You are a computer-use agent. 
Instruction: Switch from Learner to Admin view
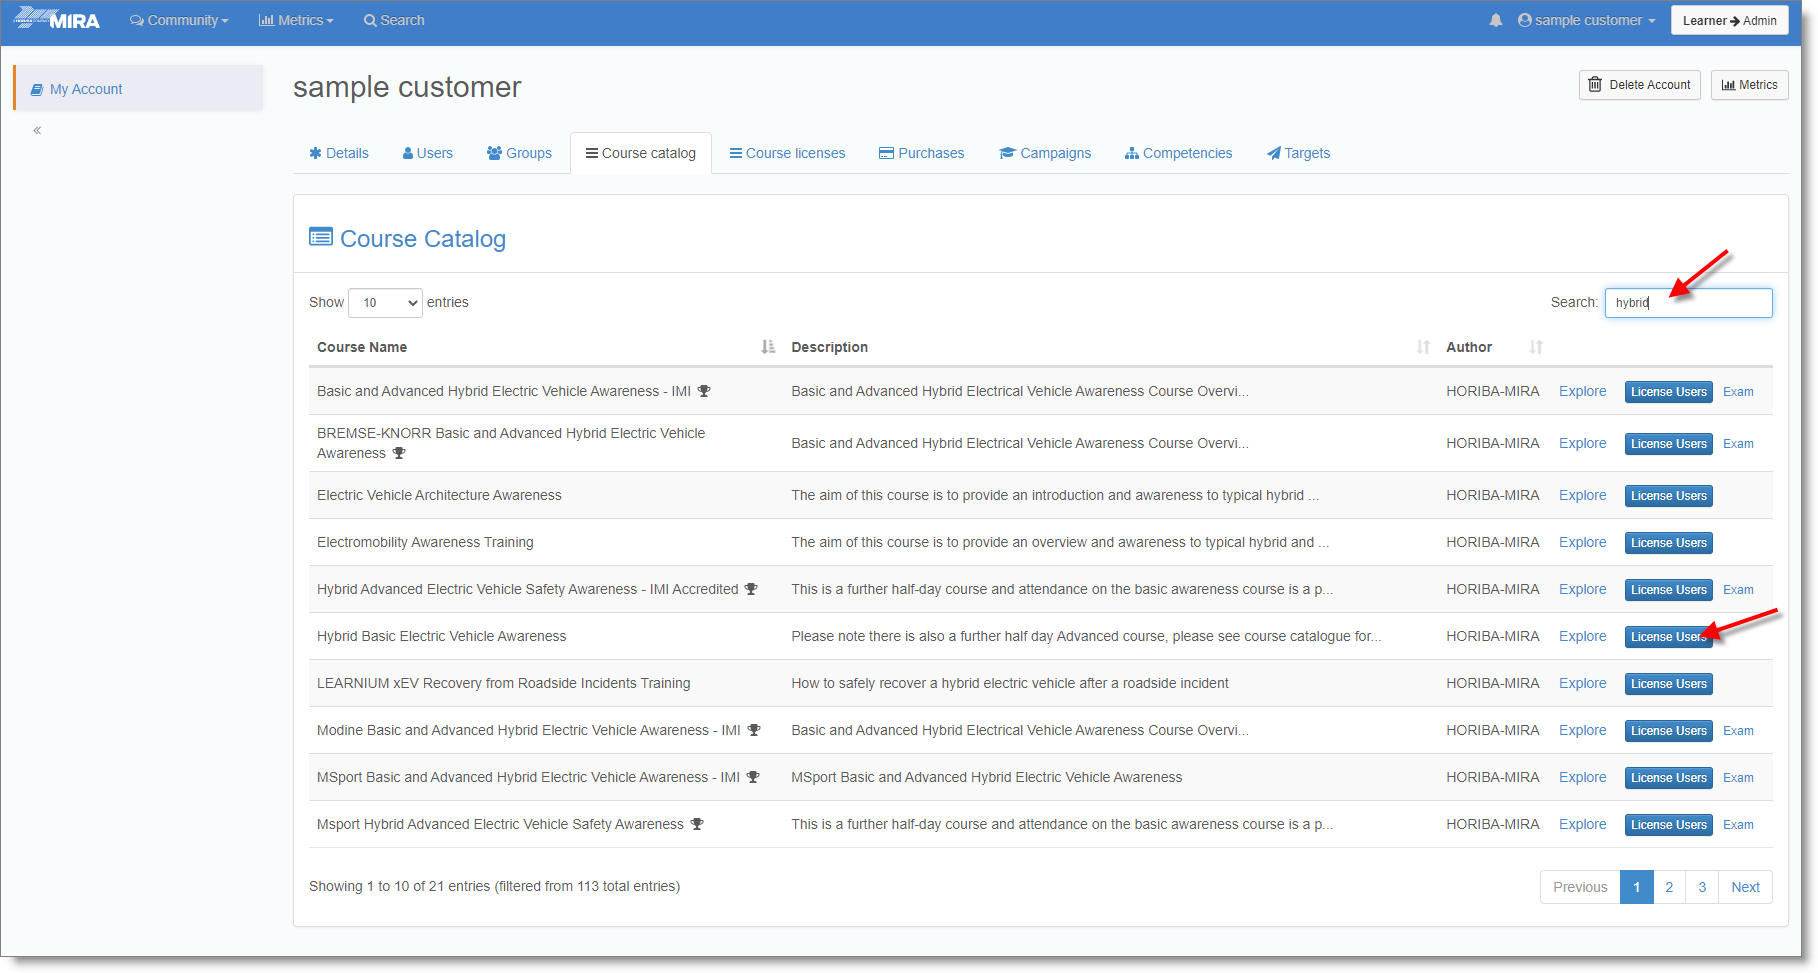[1729, 20]
